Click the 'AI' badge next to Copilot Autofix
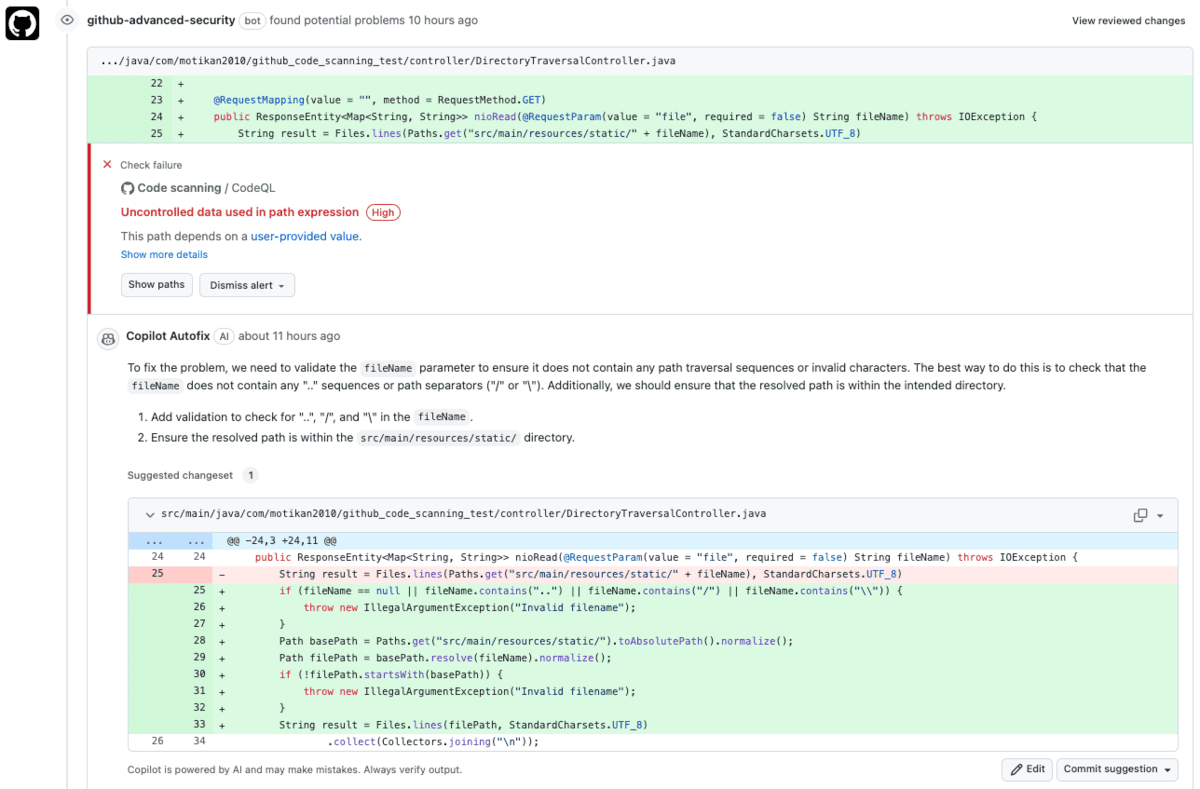 coord(224,336)
